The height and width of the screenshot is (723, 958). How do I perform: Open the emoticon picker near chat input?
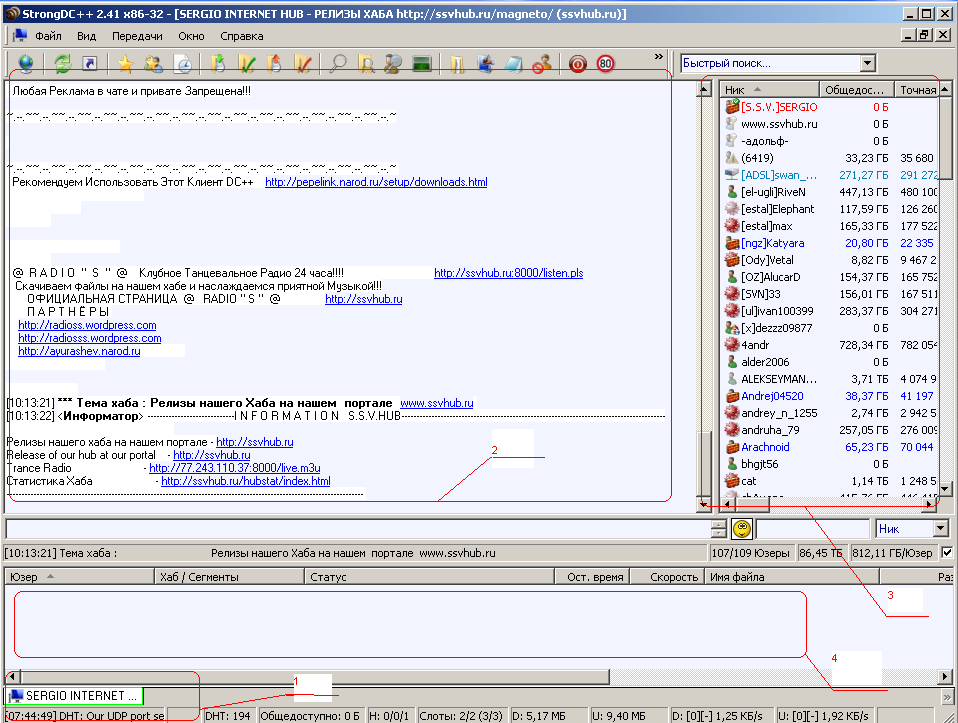pos(740,528)
